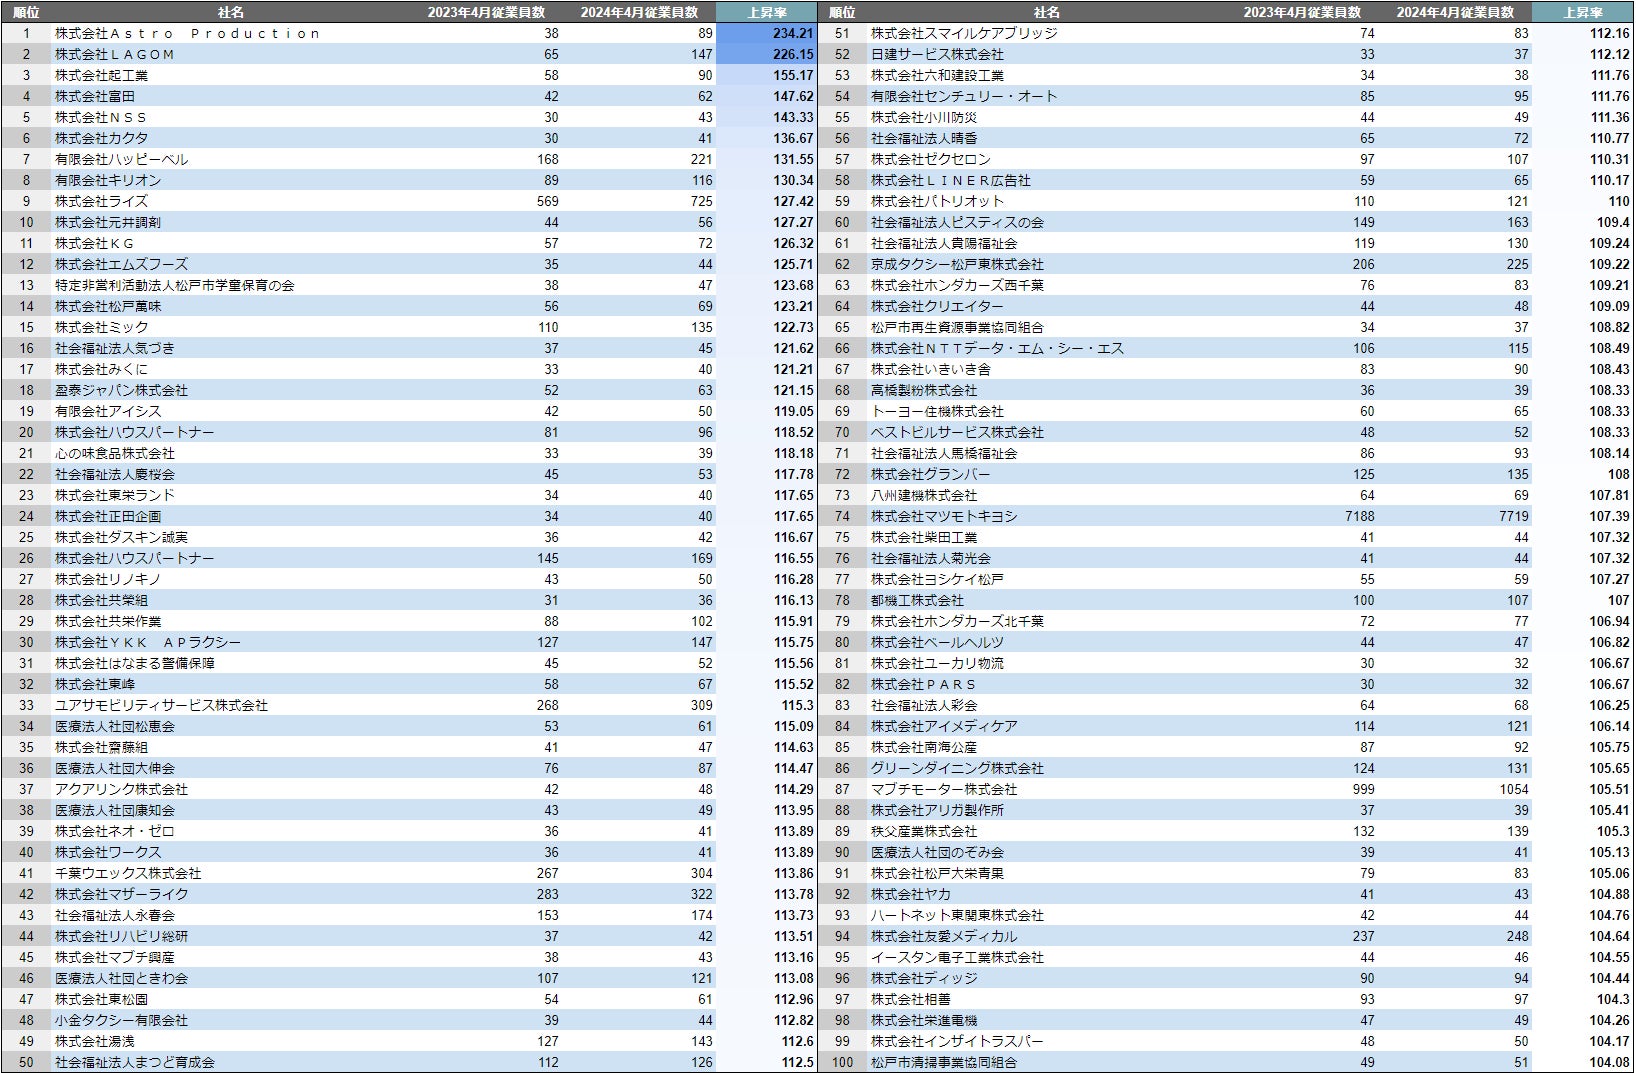Select the company name 株式会社ＬＡＧＯＭ
The image size is (1636, 1073).
(114, 54)
